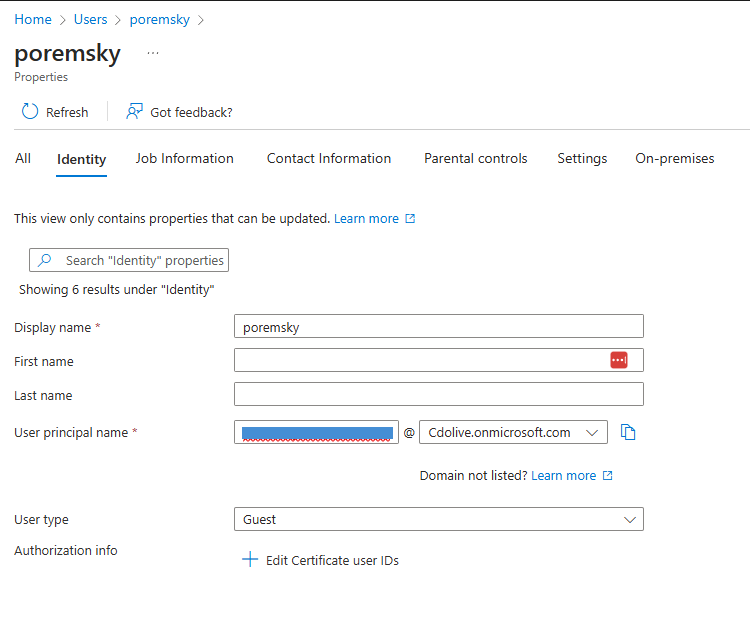Click the Refresh button label
Viewport: 750px width, 631px height.
(x=67, y=112)
